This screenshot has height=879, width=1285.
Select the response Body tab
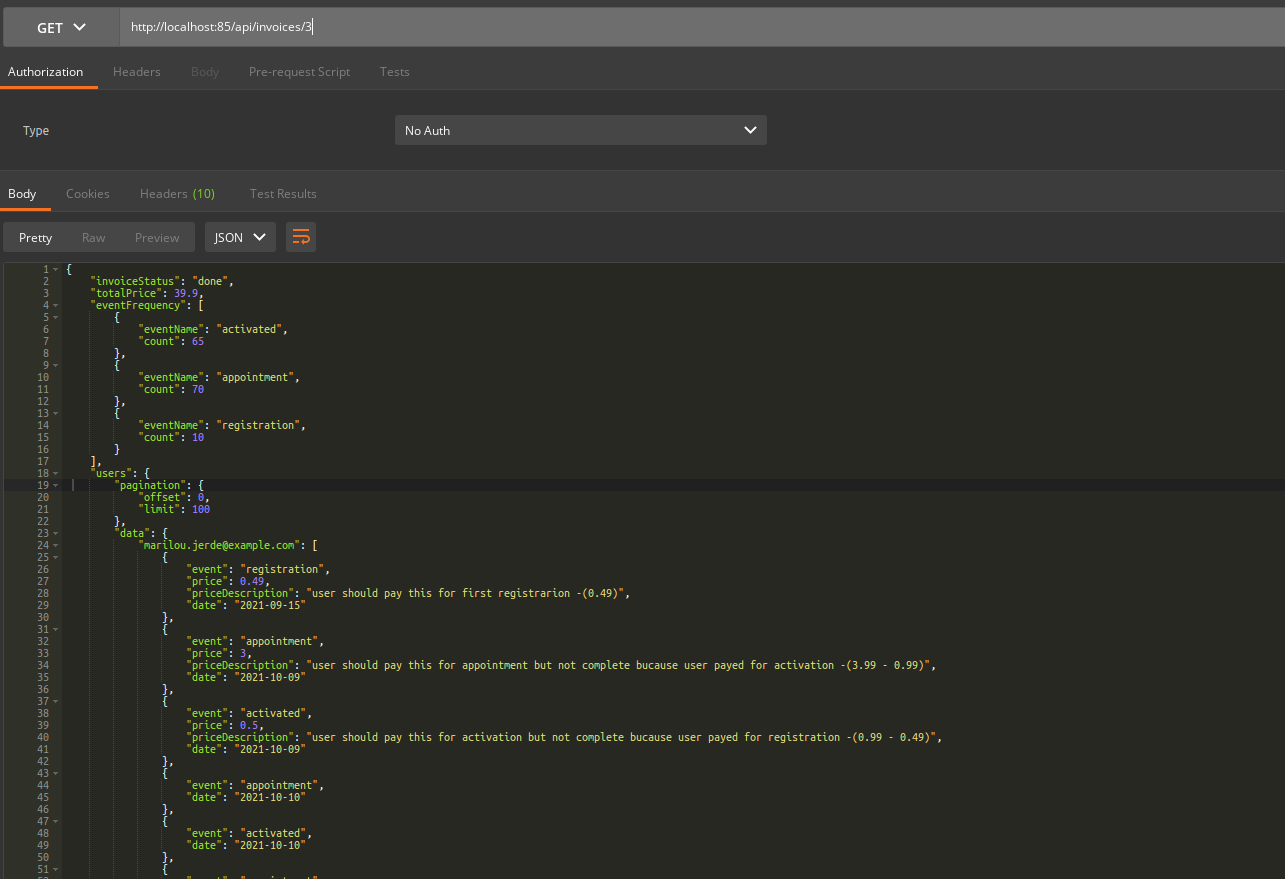coord(22,194)
